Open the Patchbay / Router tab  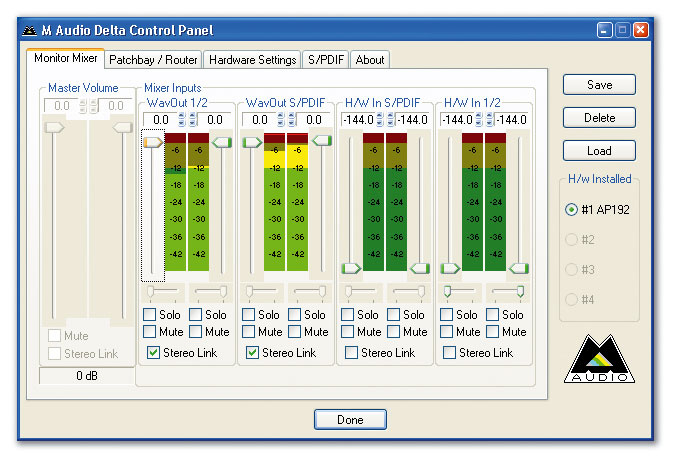tap(153, 60)
